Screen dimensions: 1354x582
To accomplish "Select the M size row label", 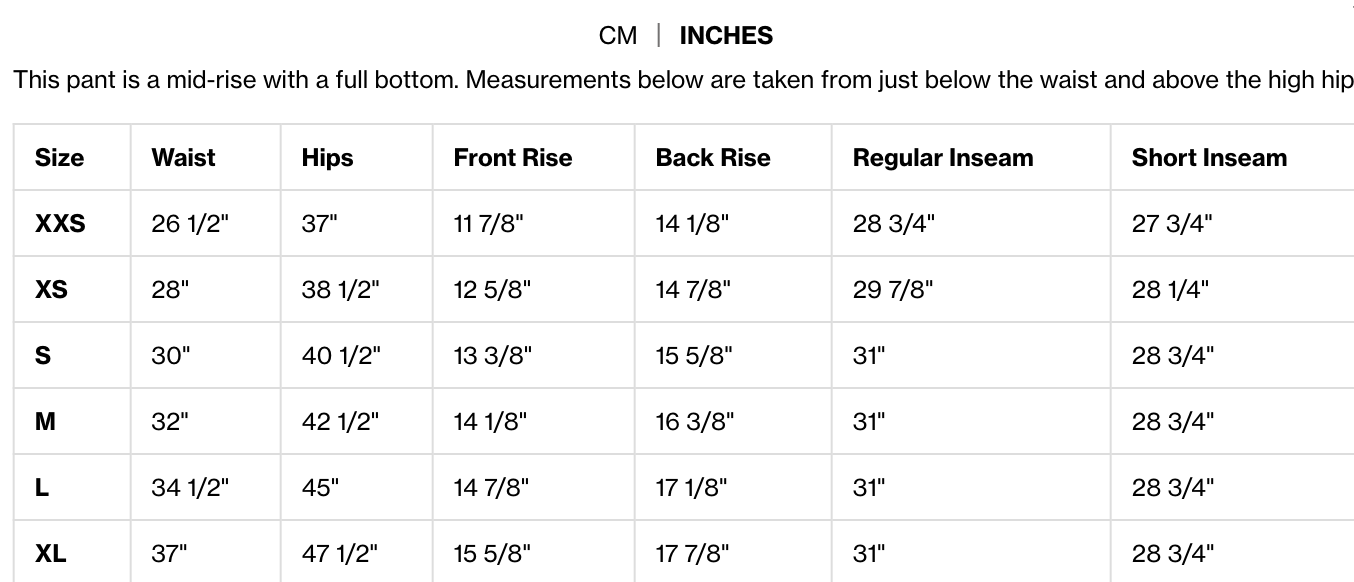I will [45, 422].
